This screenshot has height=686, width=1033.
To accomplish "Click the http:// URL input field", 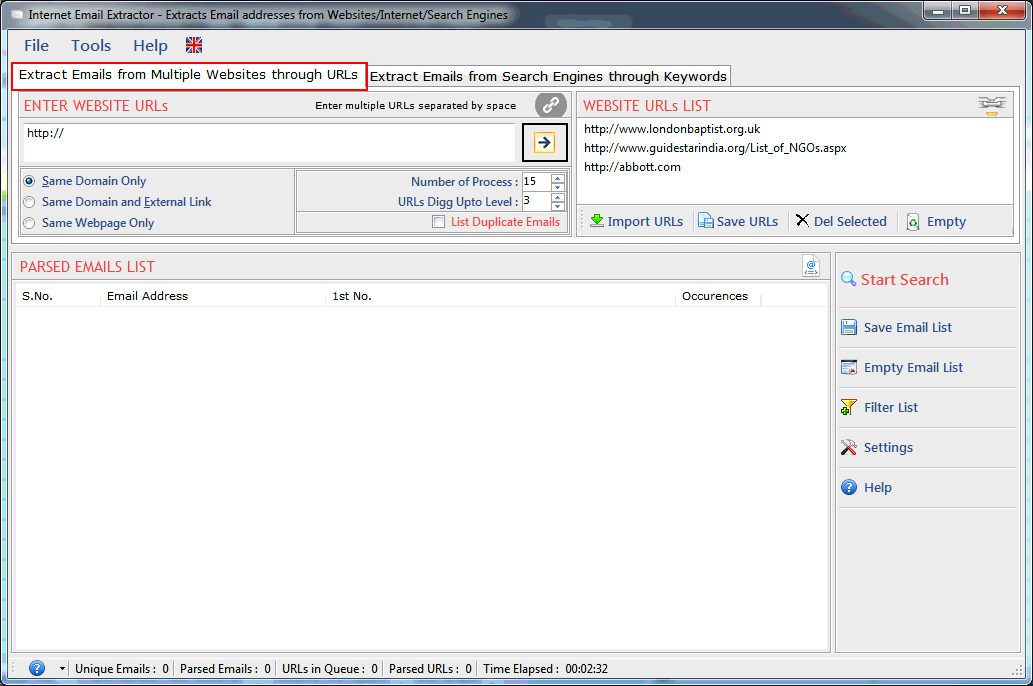I will click(x=269, y=142).
